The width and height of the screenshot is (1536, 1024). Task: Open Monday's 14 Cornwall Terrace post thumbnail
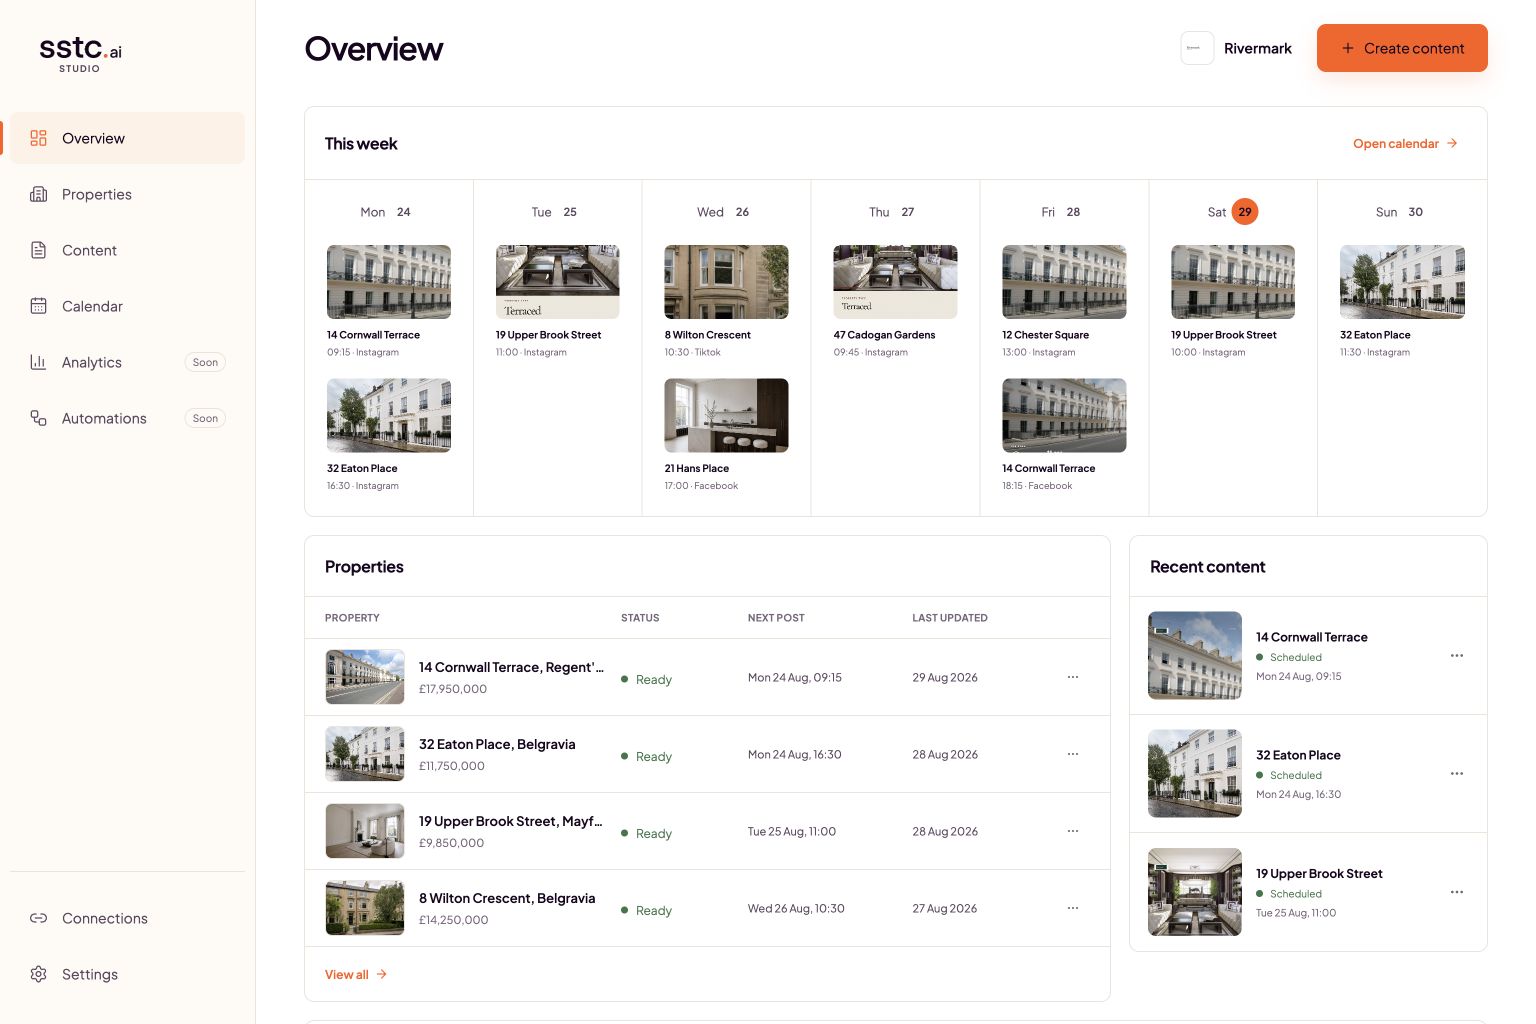[x=389, y=282]
